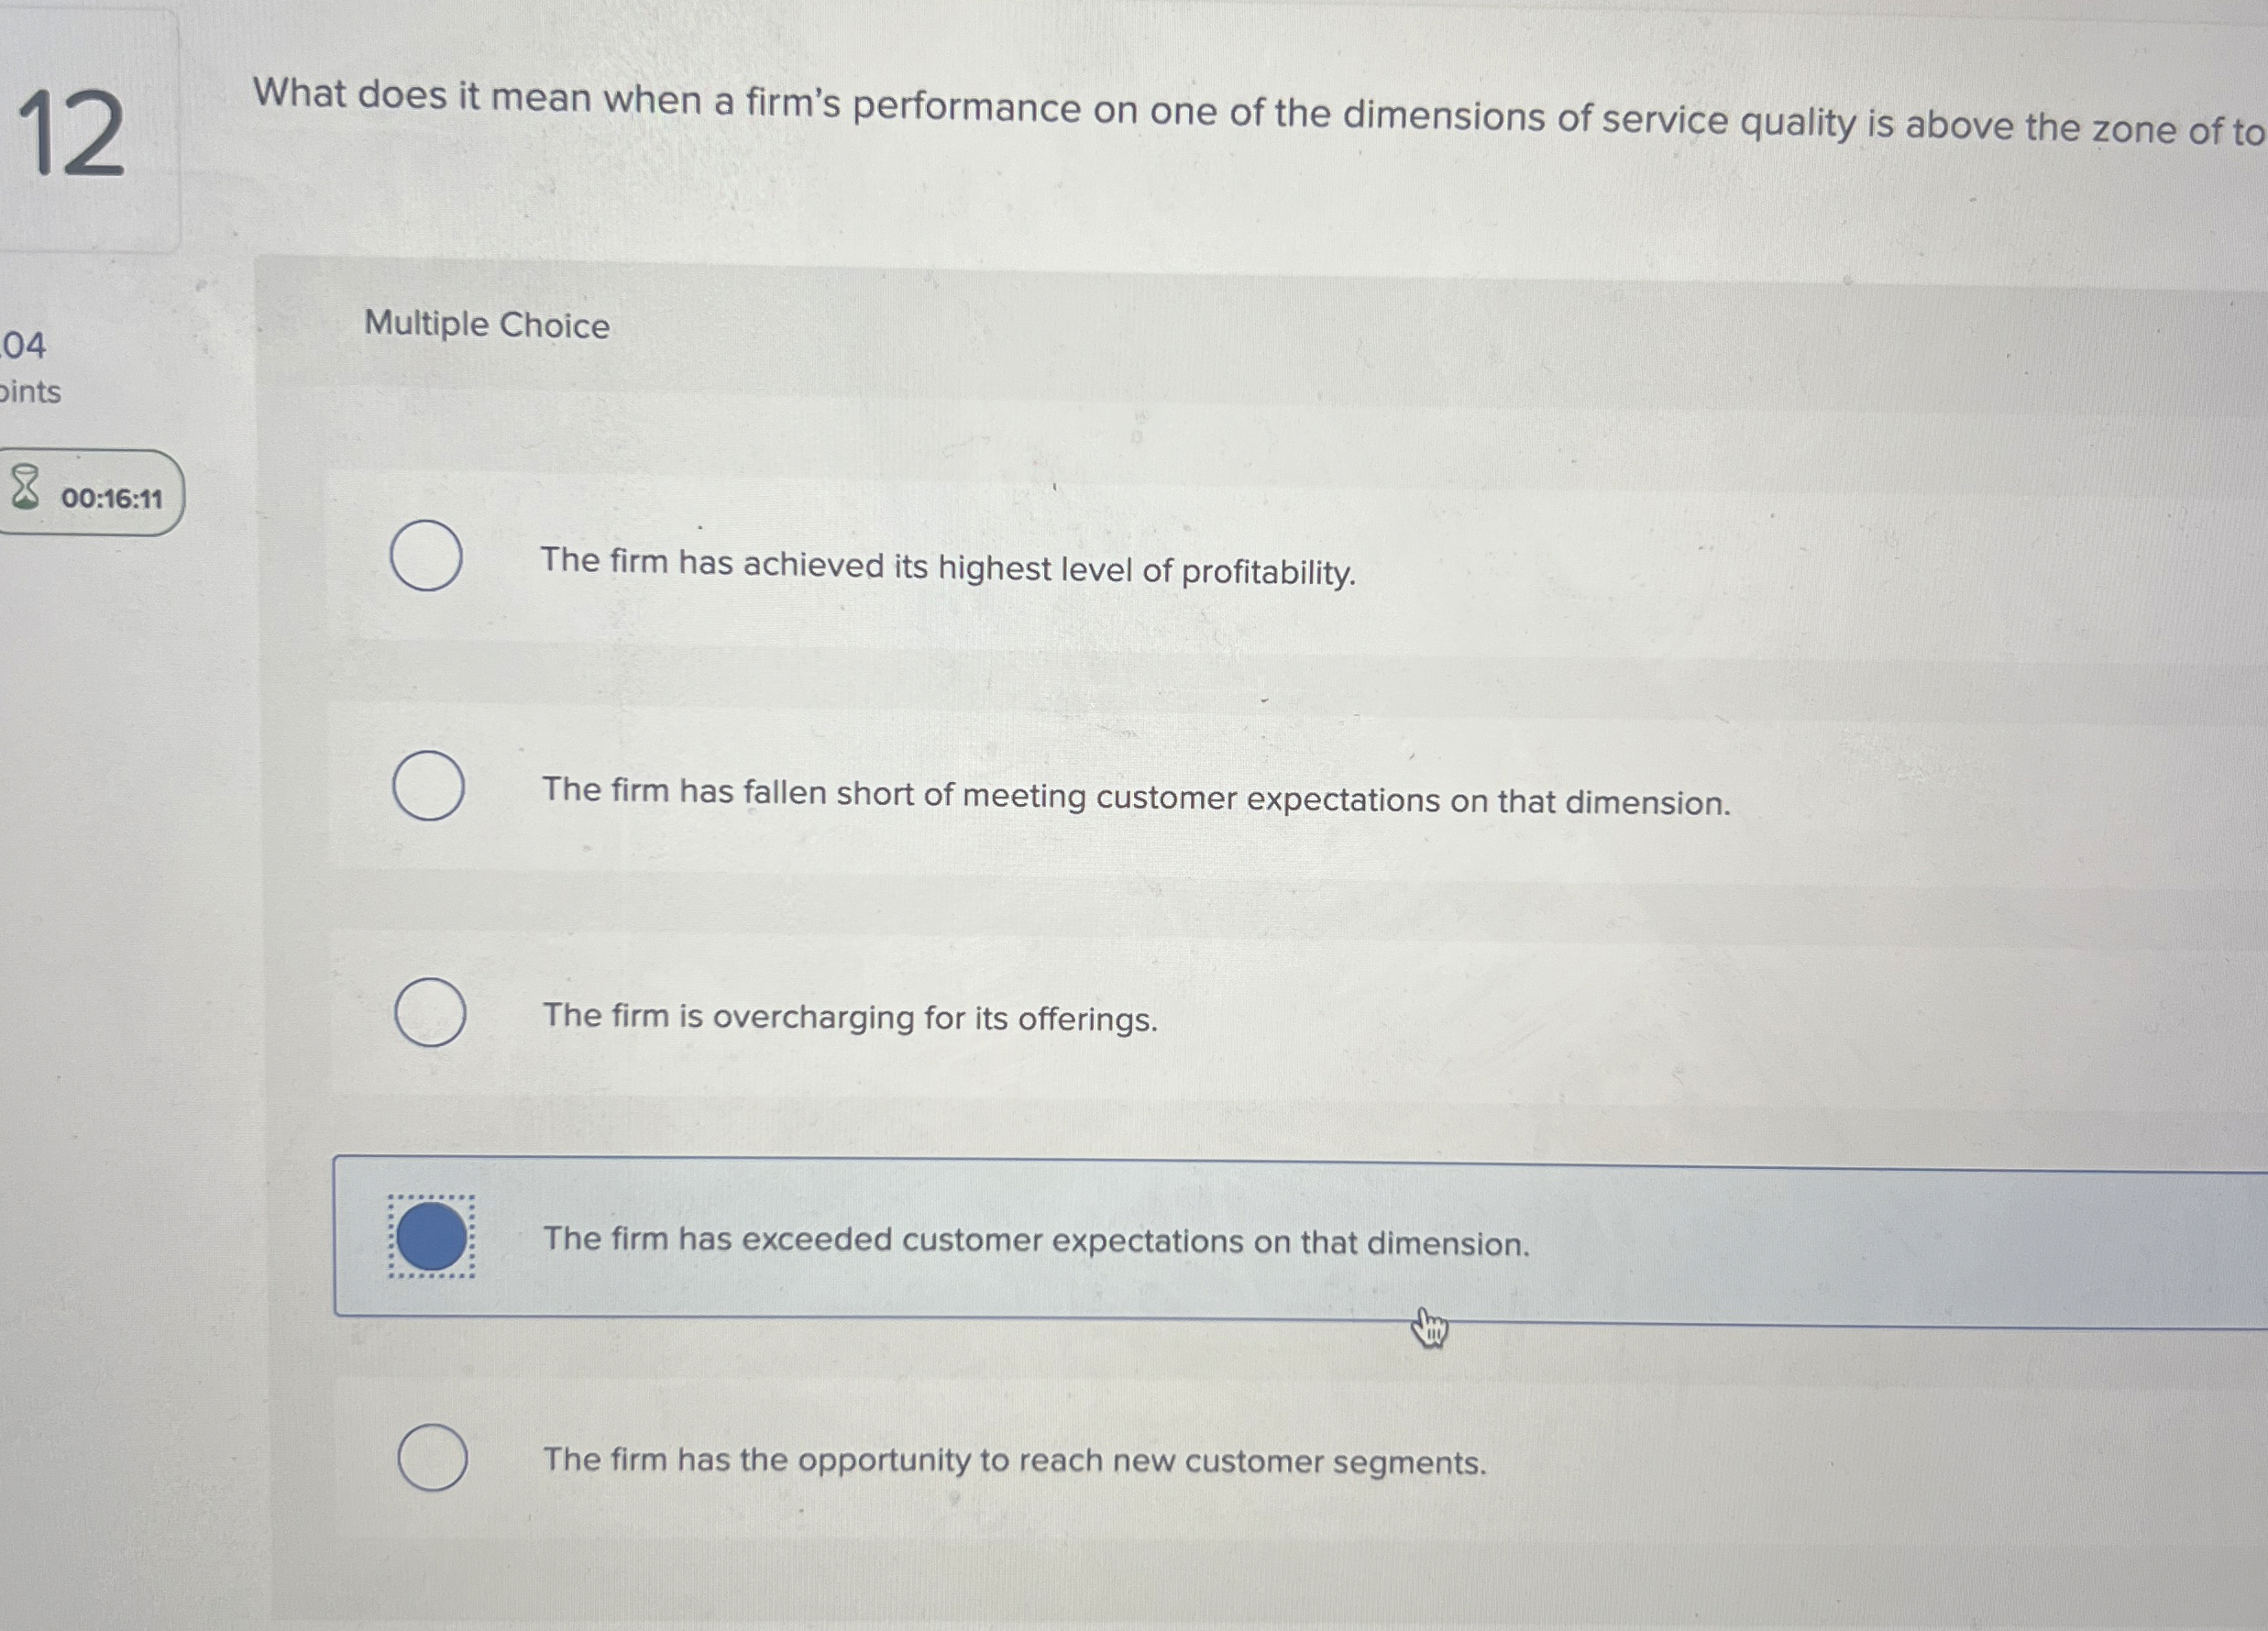Viewport: 2268px width, 1631px height.
Task: Choose option 'fallen short of meeting customer expectations'
Action: (x=428, y=787)
